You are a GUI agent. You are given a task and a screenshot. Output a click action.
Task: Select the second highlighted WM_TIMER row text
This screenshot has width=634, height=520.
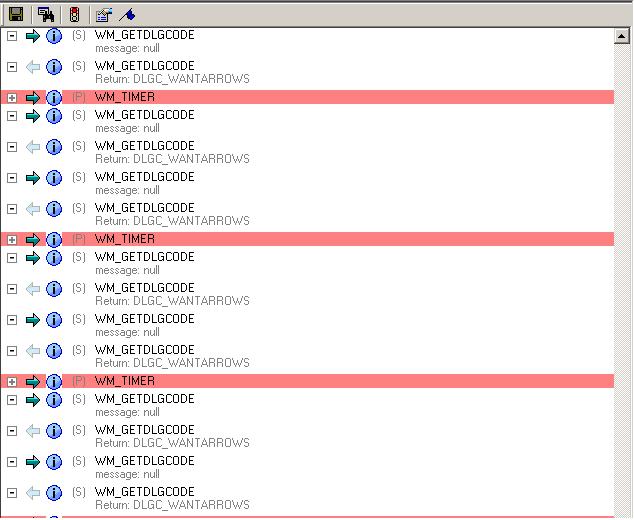tap(125, 239)
